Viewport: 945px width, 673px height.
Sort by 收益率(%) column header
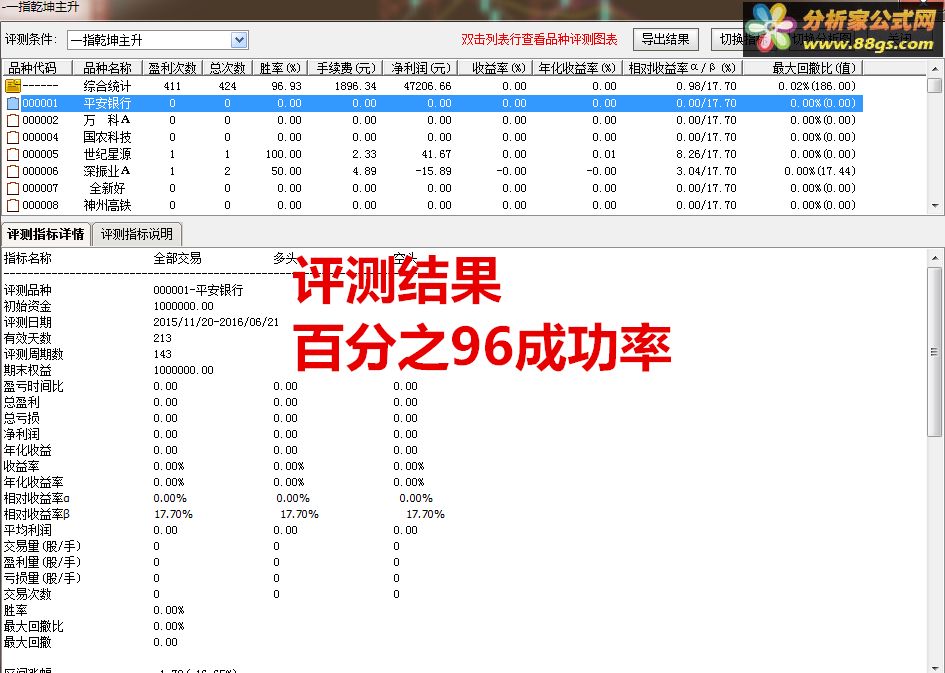click(495, 68)
